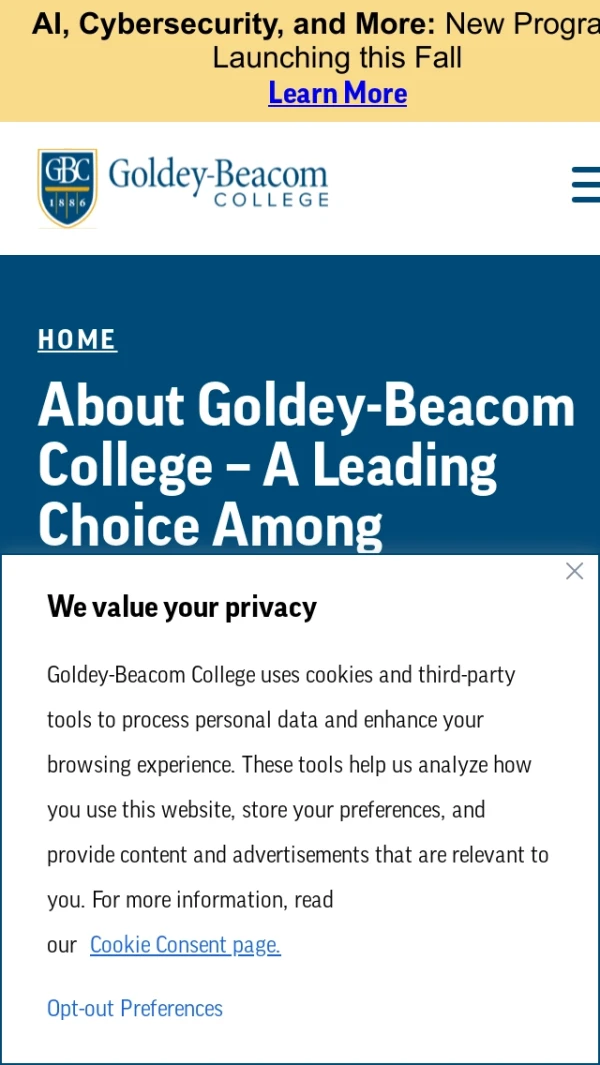Click the 'Choice Among' heading line

(210, 525)
